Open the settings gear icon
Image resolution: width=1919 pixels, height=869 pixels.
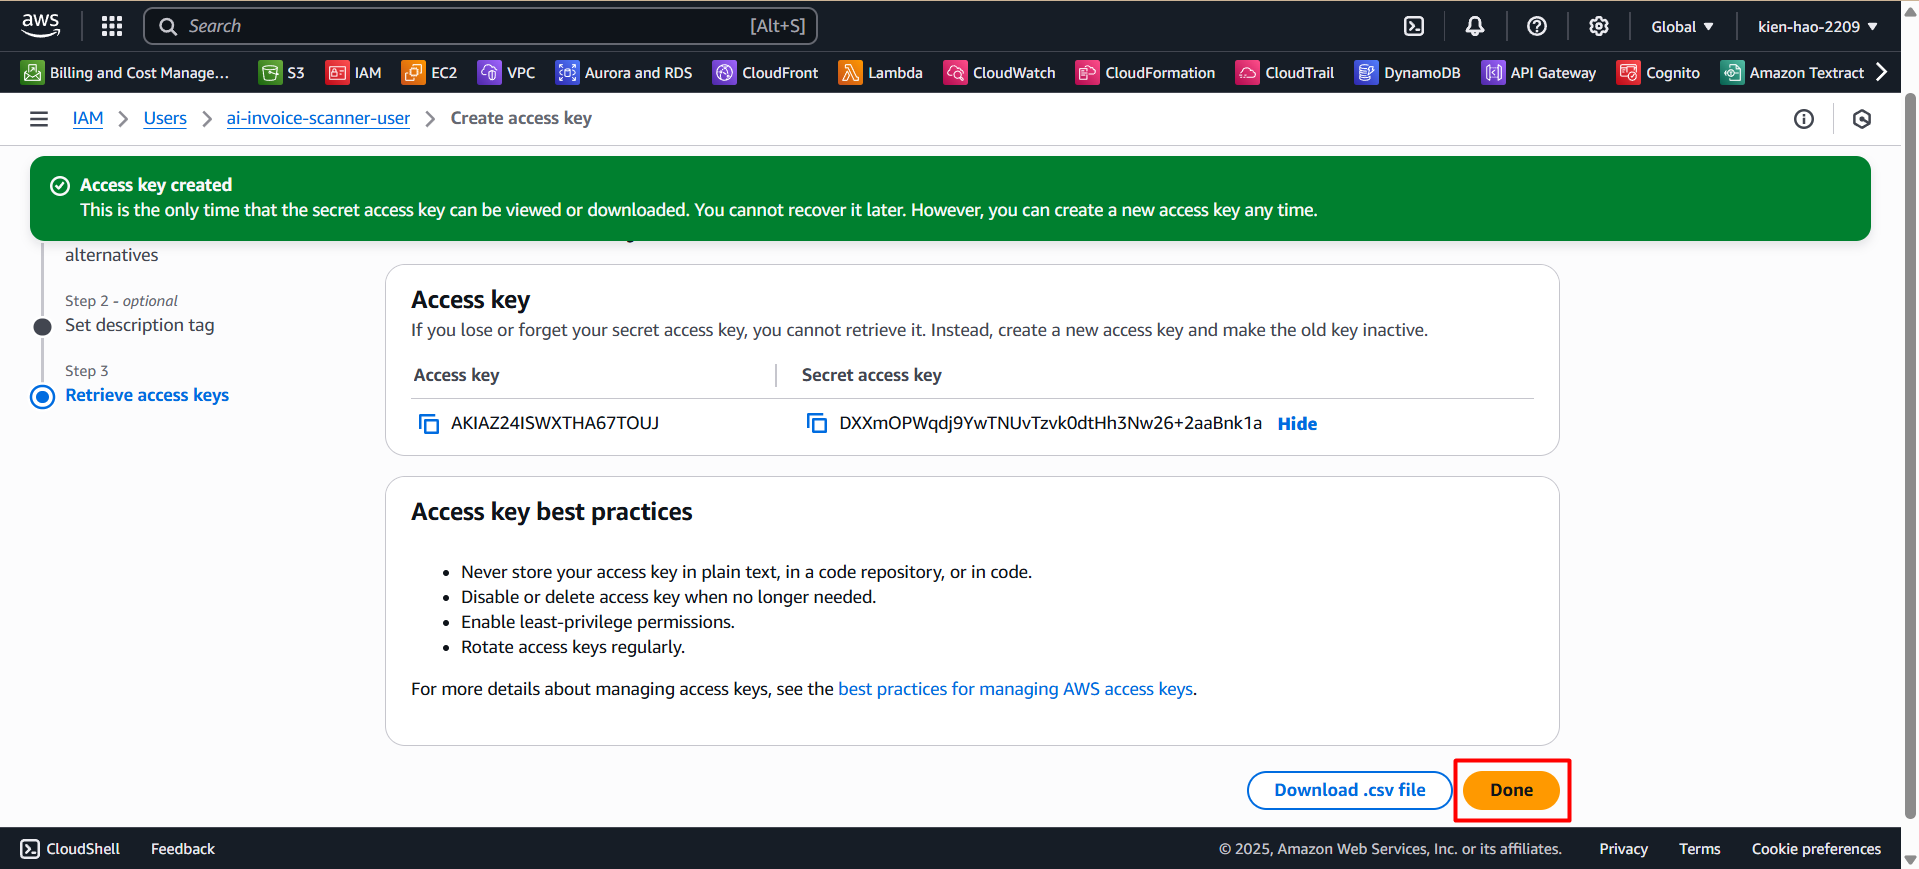coord(1599,26)
